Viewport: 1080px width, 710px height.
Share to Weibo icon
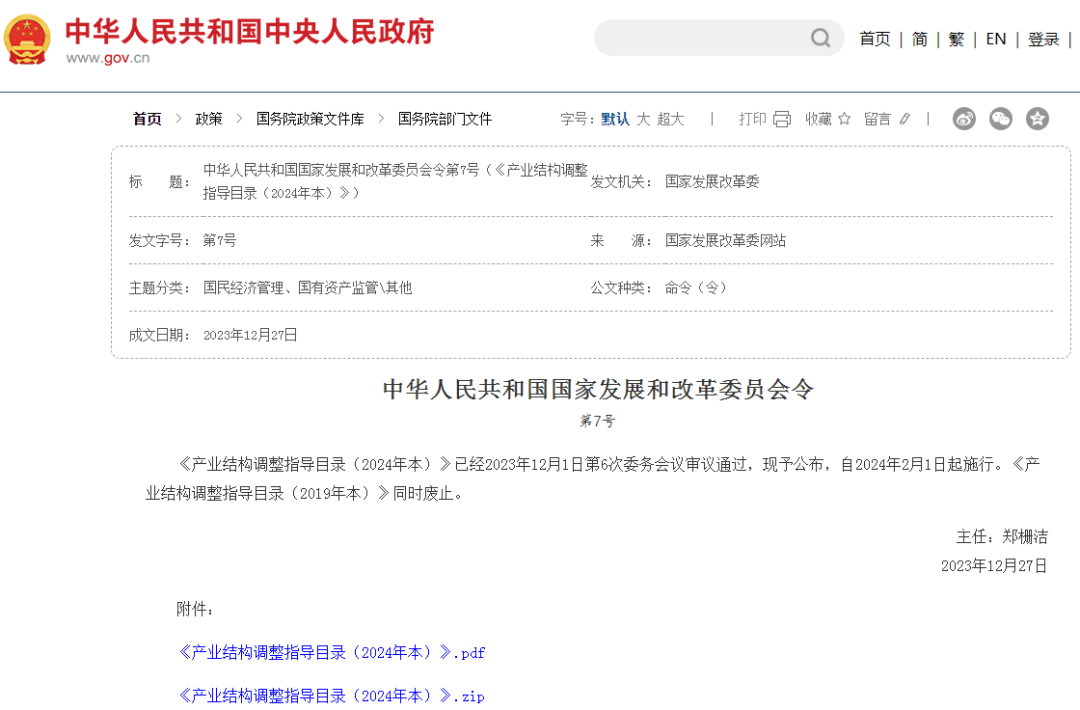963,119
